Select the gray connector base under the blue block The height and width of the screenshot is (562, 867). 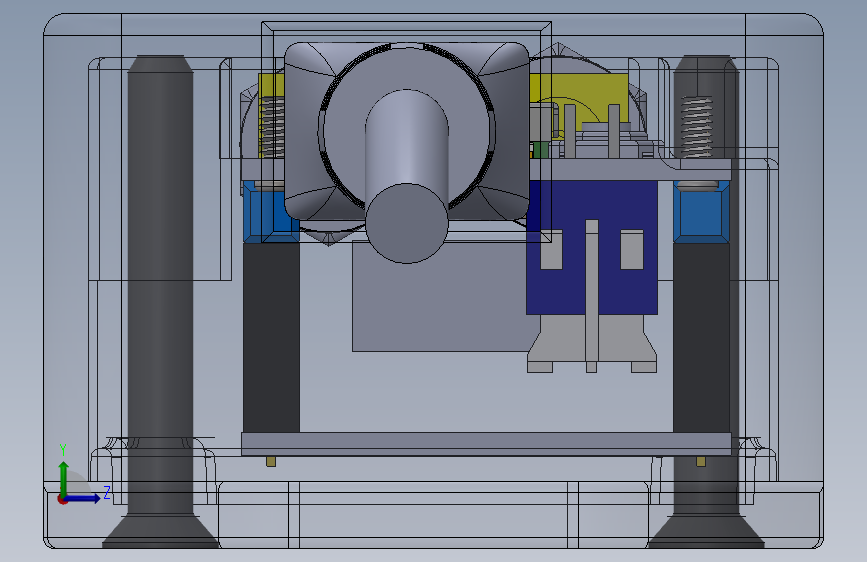pos(592,344)
